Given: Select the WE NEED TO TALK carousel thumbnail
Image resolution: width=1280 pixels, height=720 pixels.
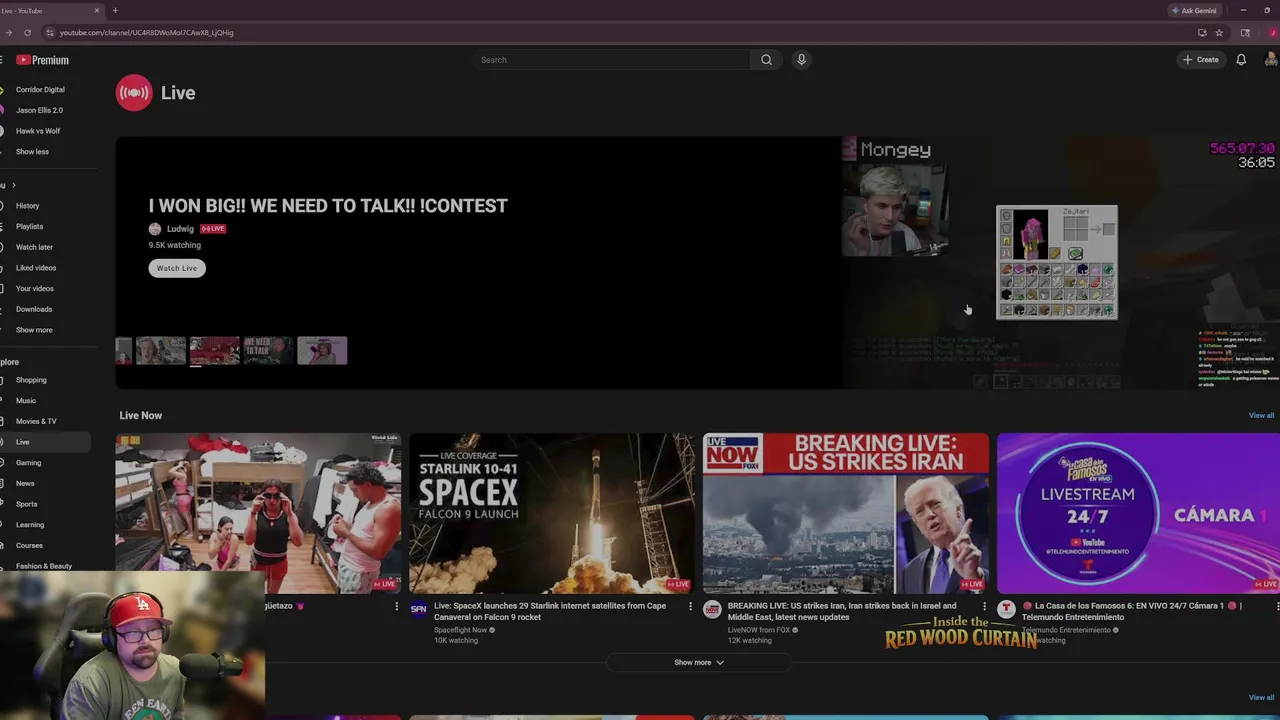Looking at the screenshot, I should 267,350.
